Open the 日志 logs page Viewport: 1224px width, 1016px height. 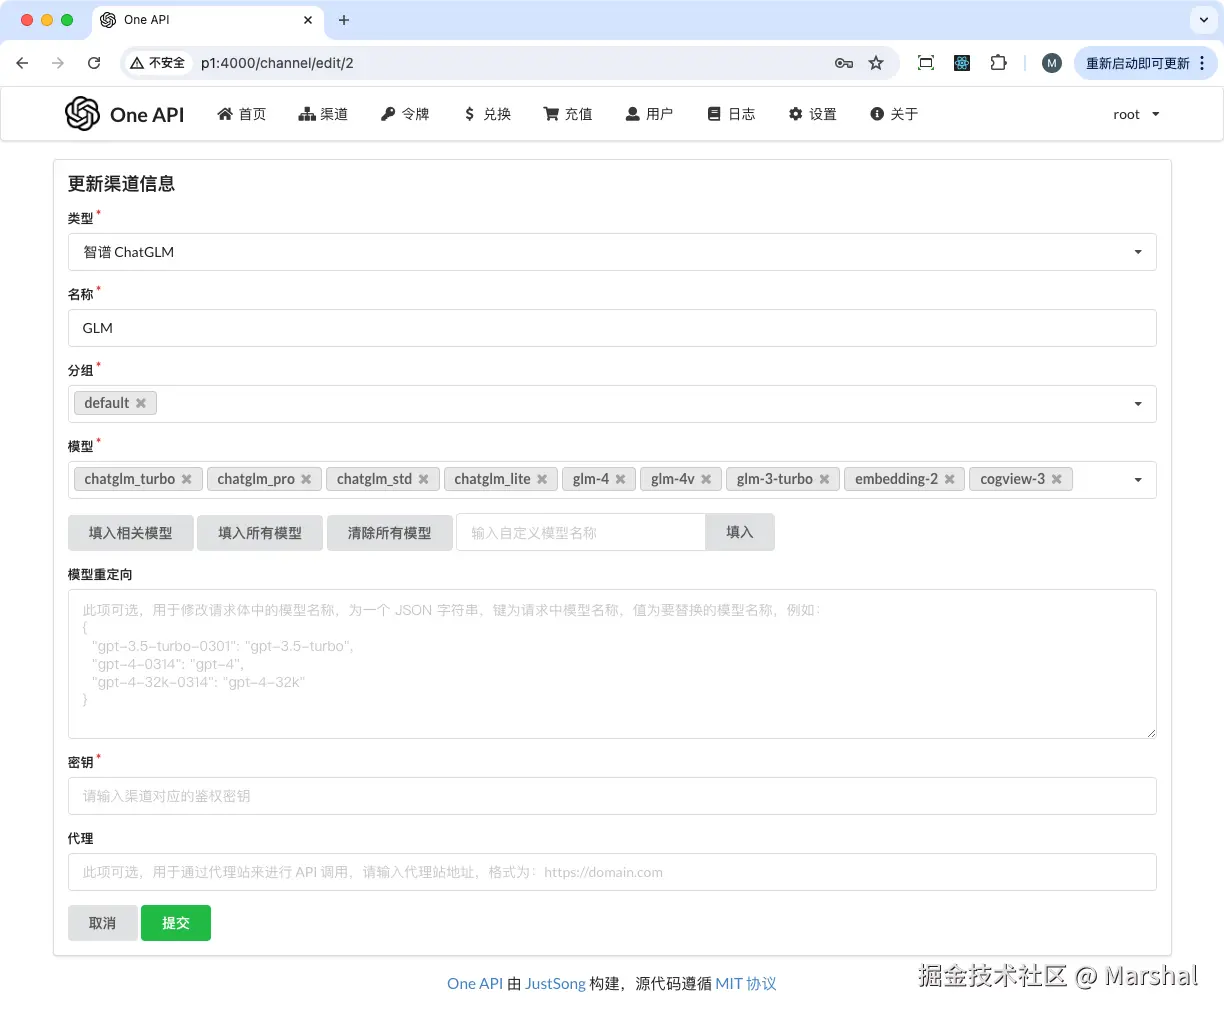tap(731, 114)
